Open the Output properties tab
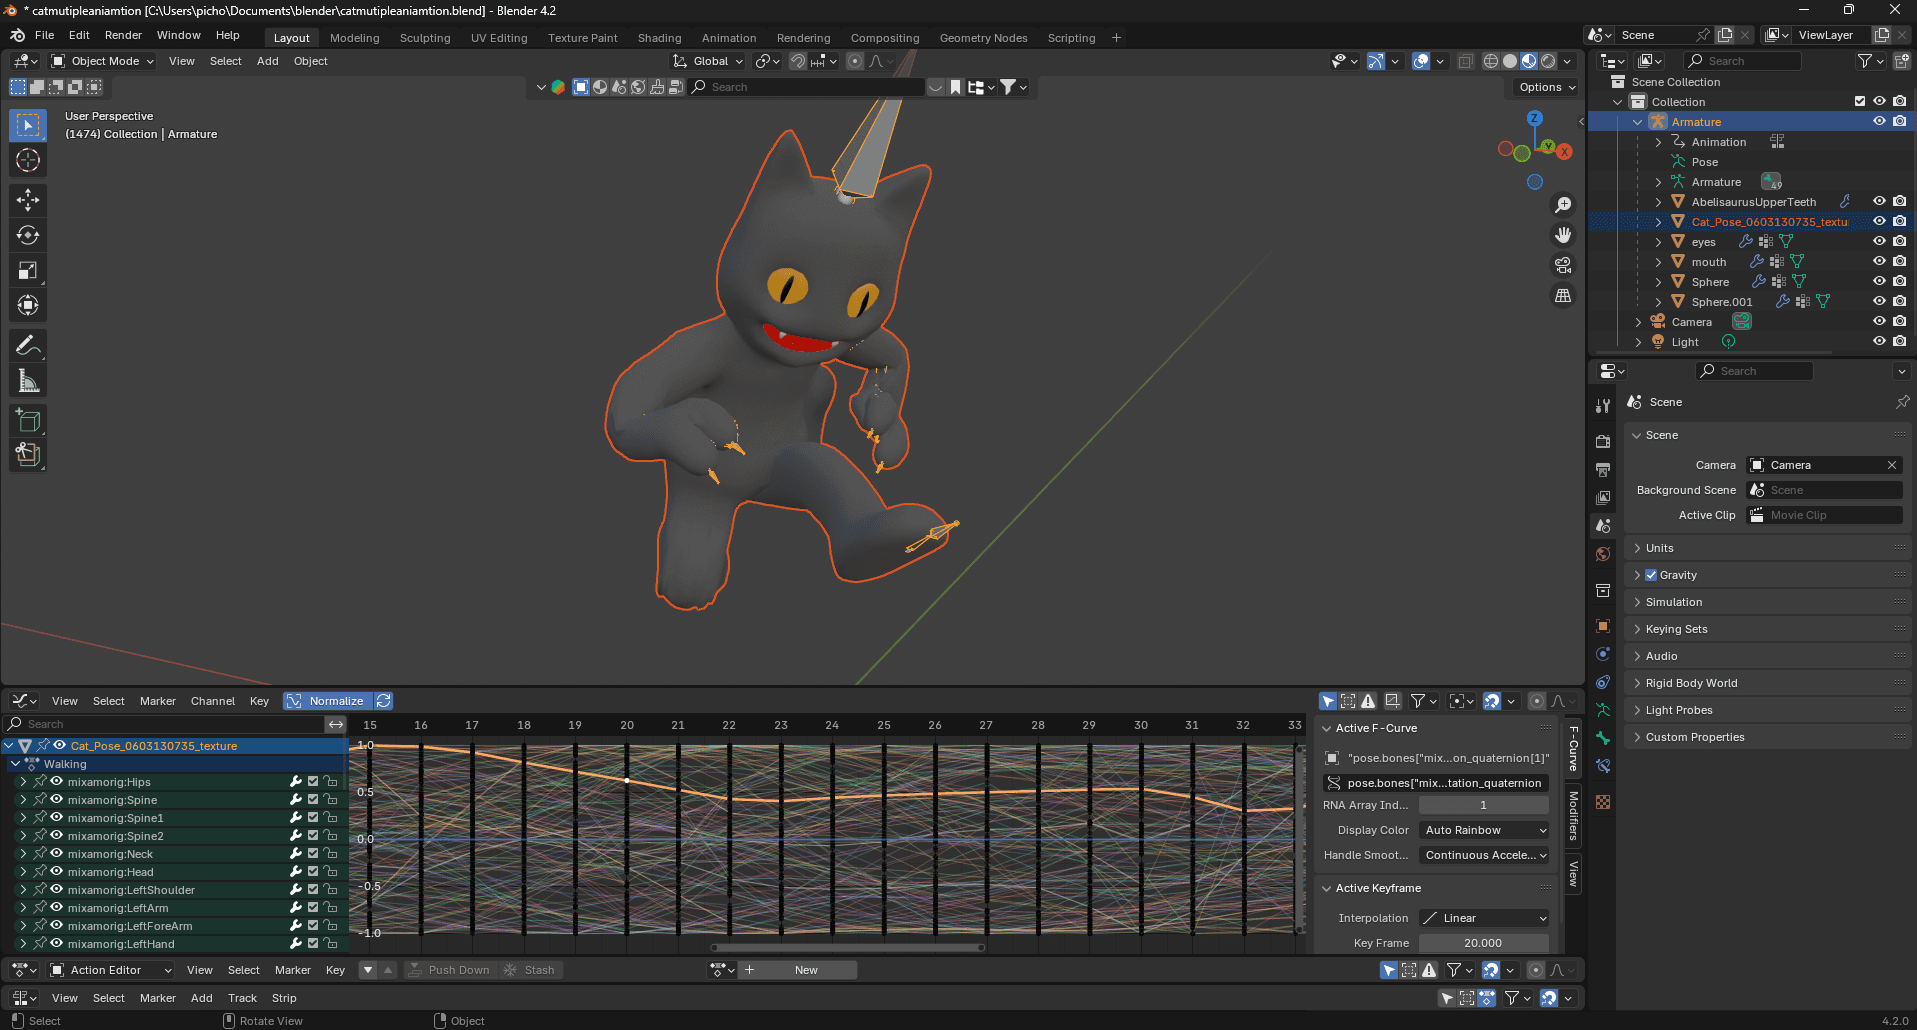 1603,469
